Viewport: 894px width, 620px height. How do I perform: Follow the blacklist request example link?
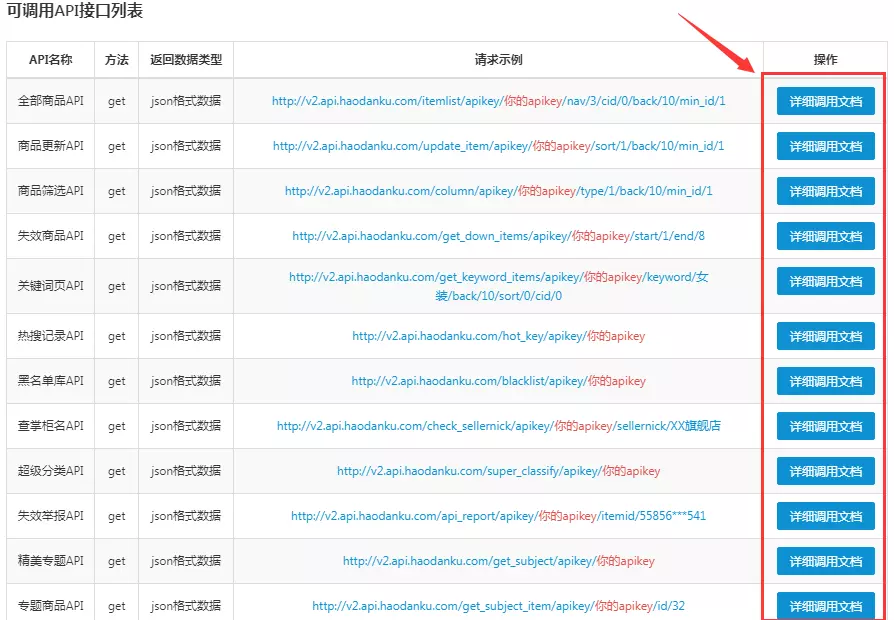pyautogui.click(x=498, y=381)
